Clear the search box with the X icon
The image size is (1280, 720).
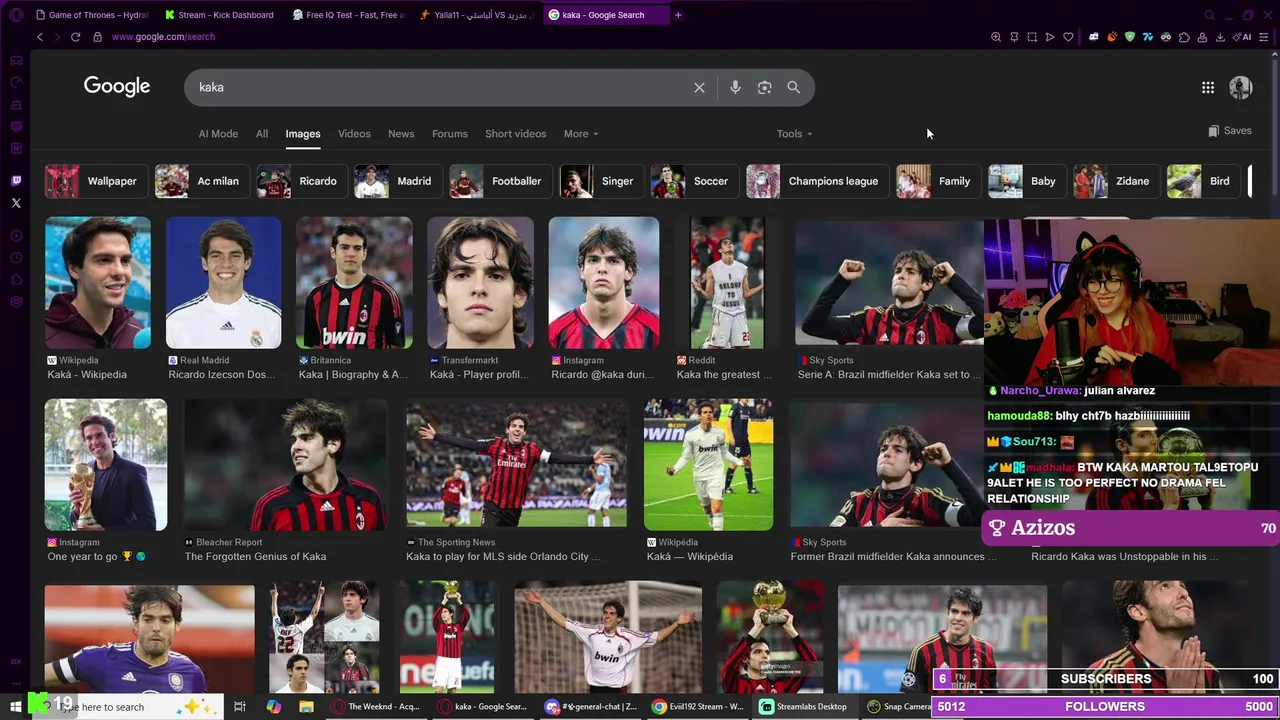coord(699,88)
